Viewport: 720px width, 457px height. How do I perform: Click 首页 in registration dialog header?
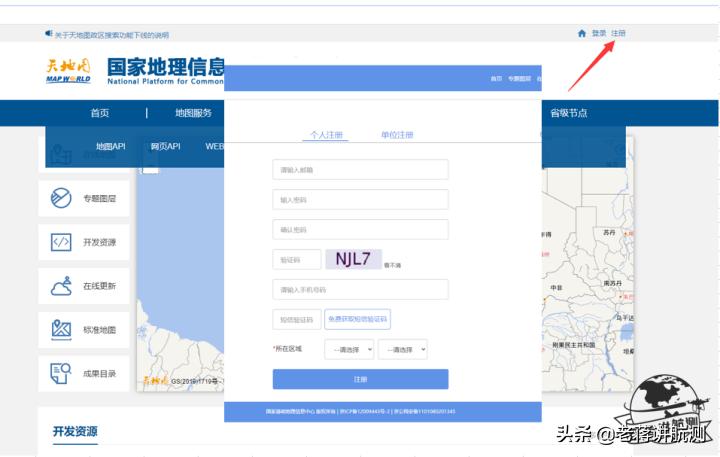pos(496,79)
